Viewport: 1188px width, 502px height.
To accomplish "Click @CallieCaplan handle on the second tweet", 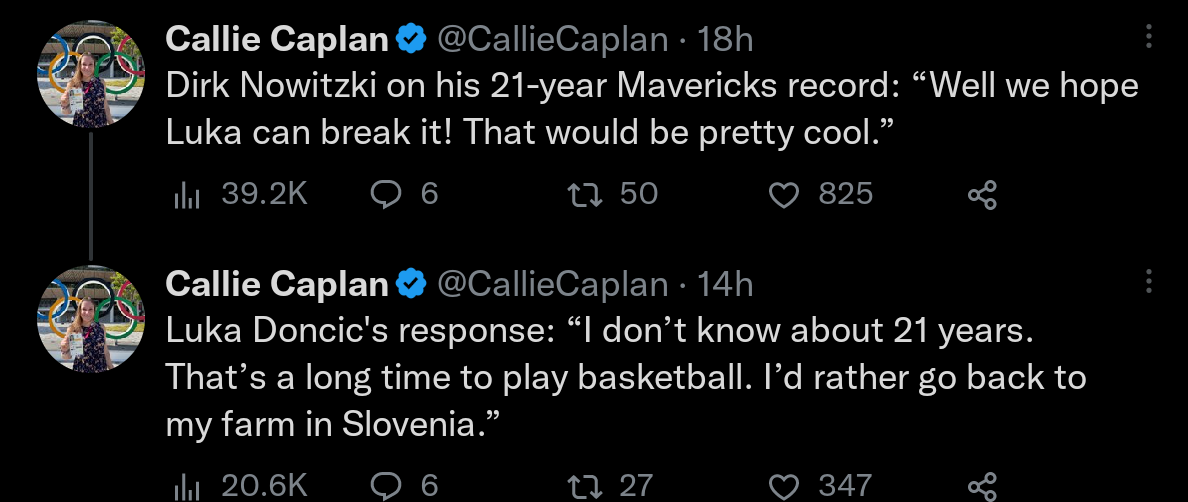I will pos(553,285).
